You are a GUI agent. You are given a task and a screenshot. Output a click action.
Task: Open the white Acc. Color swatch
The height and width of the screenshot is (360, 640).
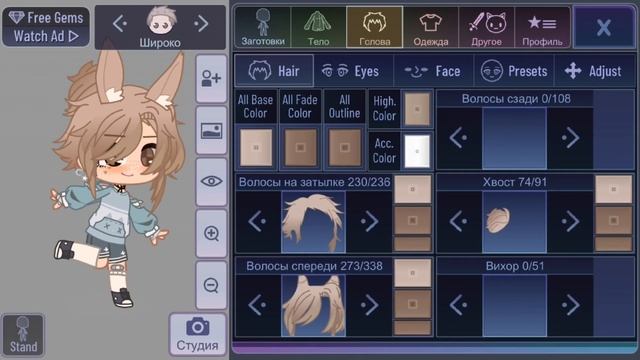coord(417,151)
